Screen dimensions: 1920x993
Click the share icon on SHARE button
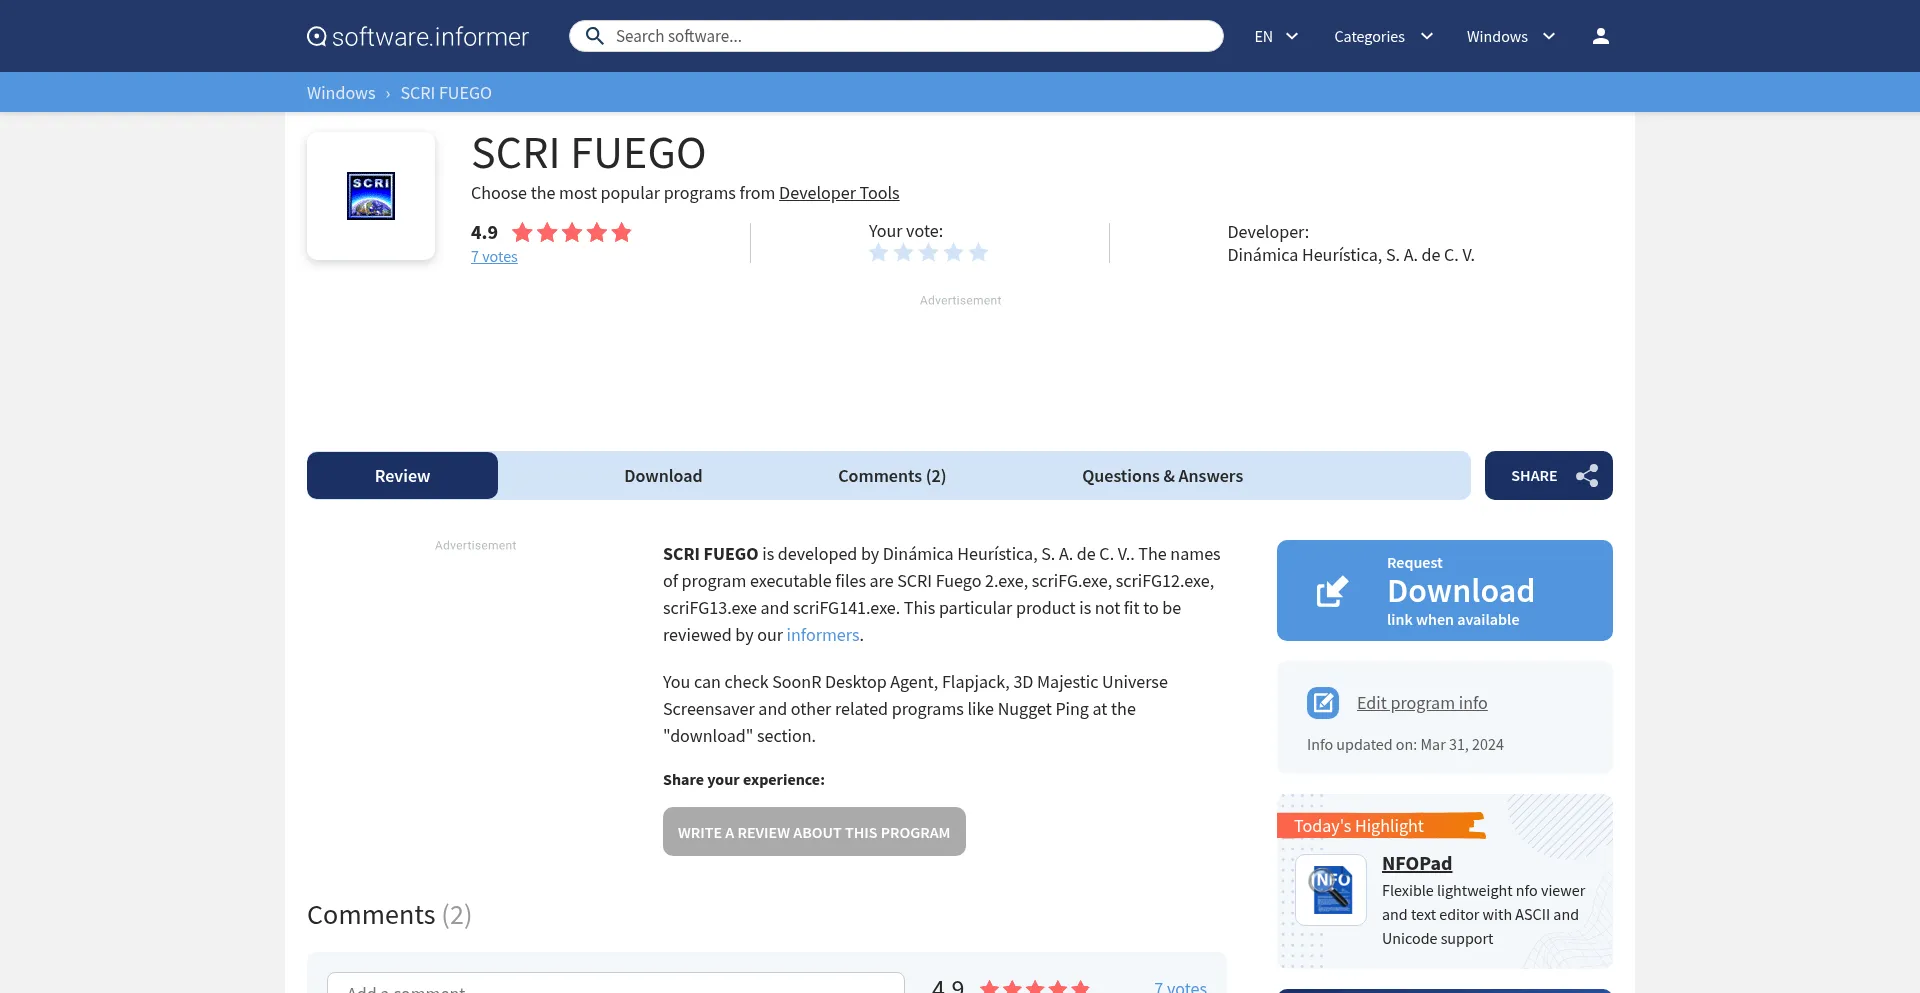(1586, 476)
